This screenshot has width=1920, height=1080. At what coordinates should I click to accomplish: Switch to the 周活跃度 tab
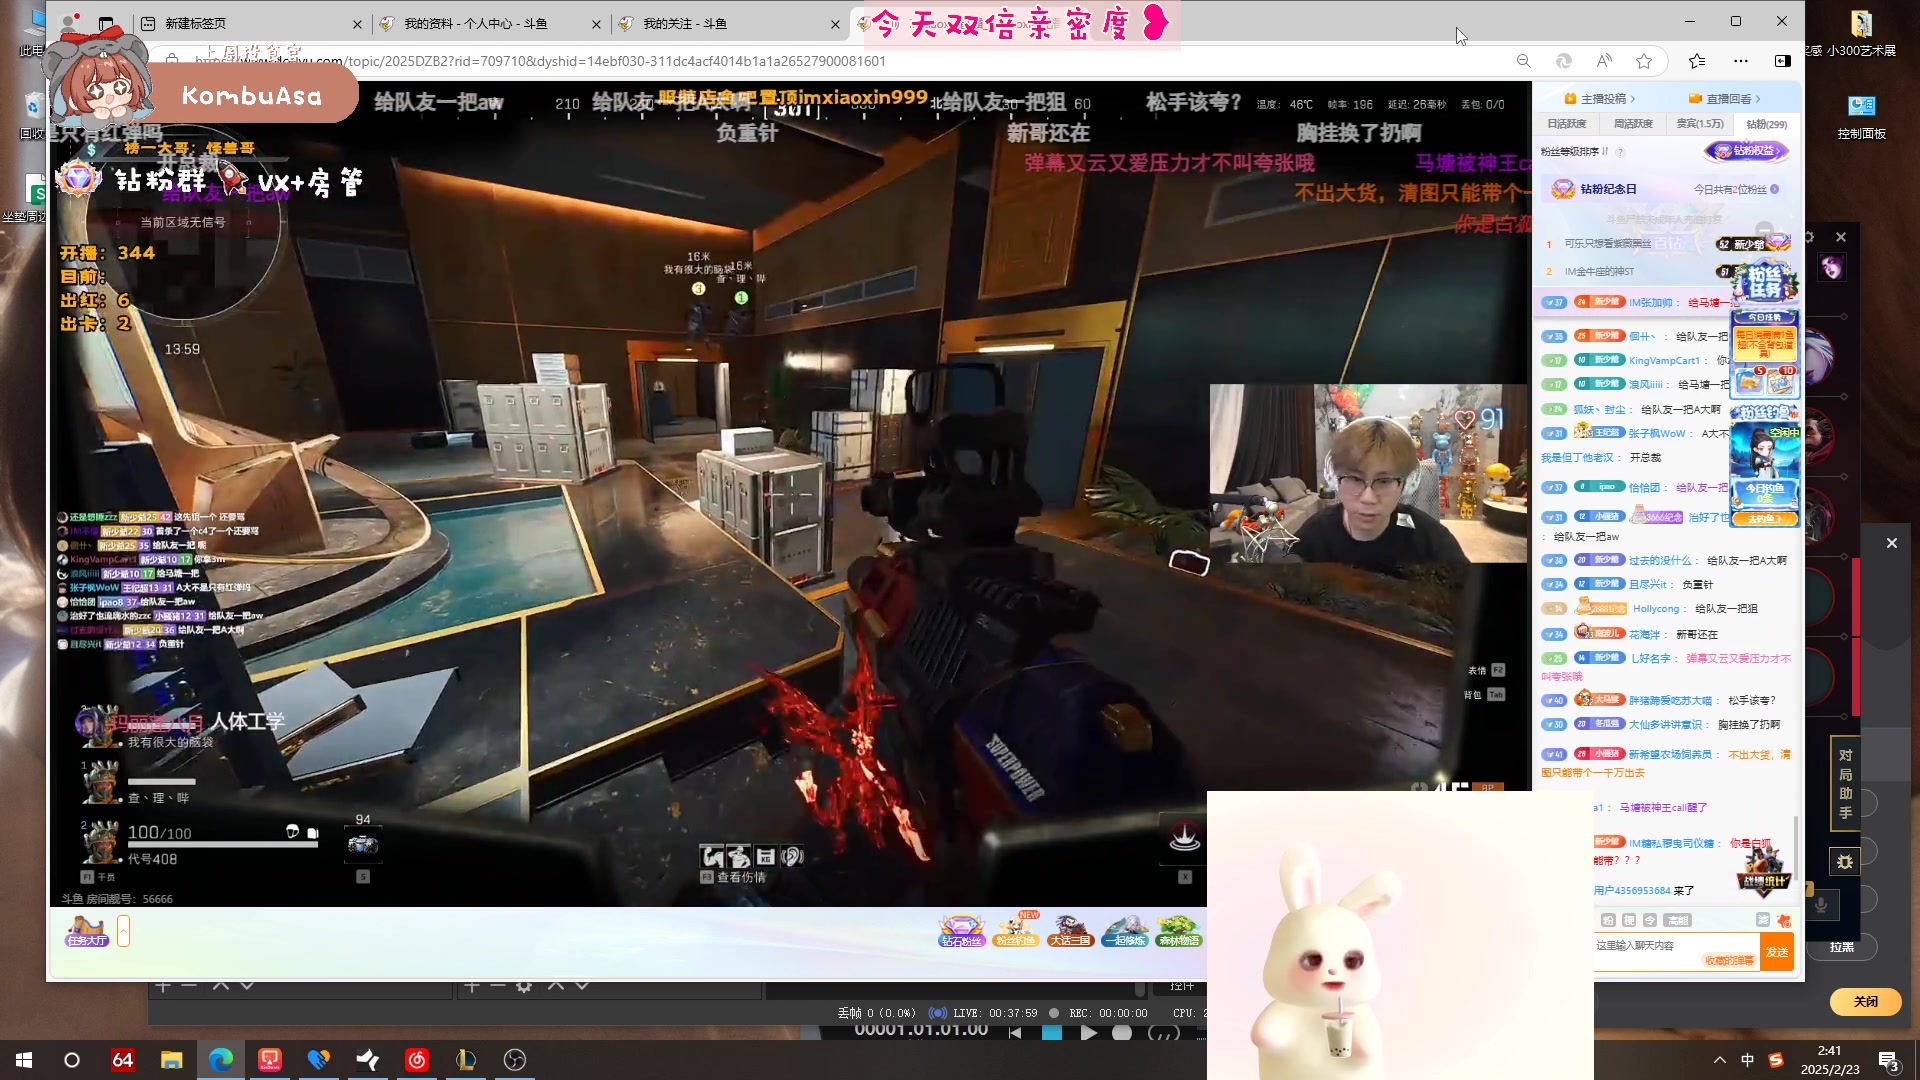click(1633, 124)
